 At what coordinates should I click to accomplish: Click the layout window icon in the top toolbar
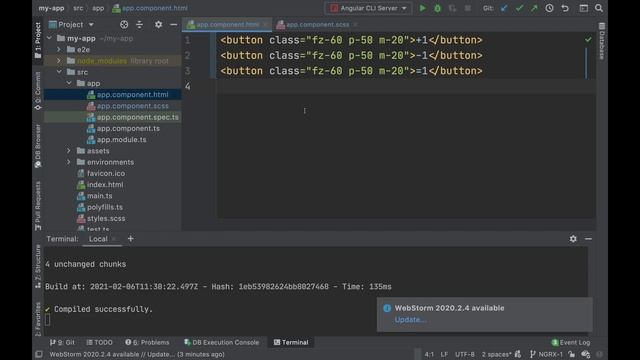click(584, 8)
